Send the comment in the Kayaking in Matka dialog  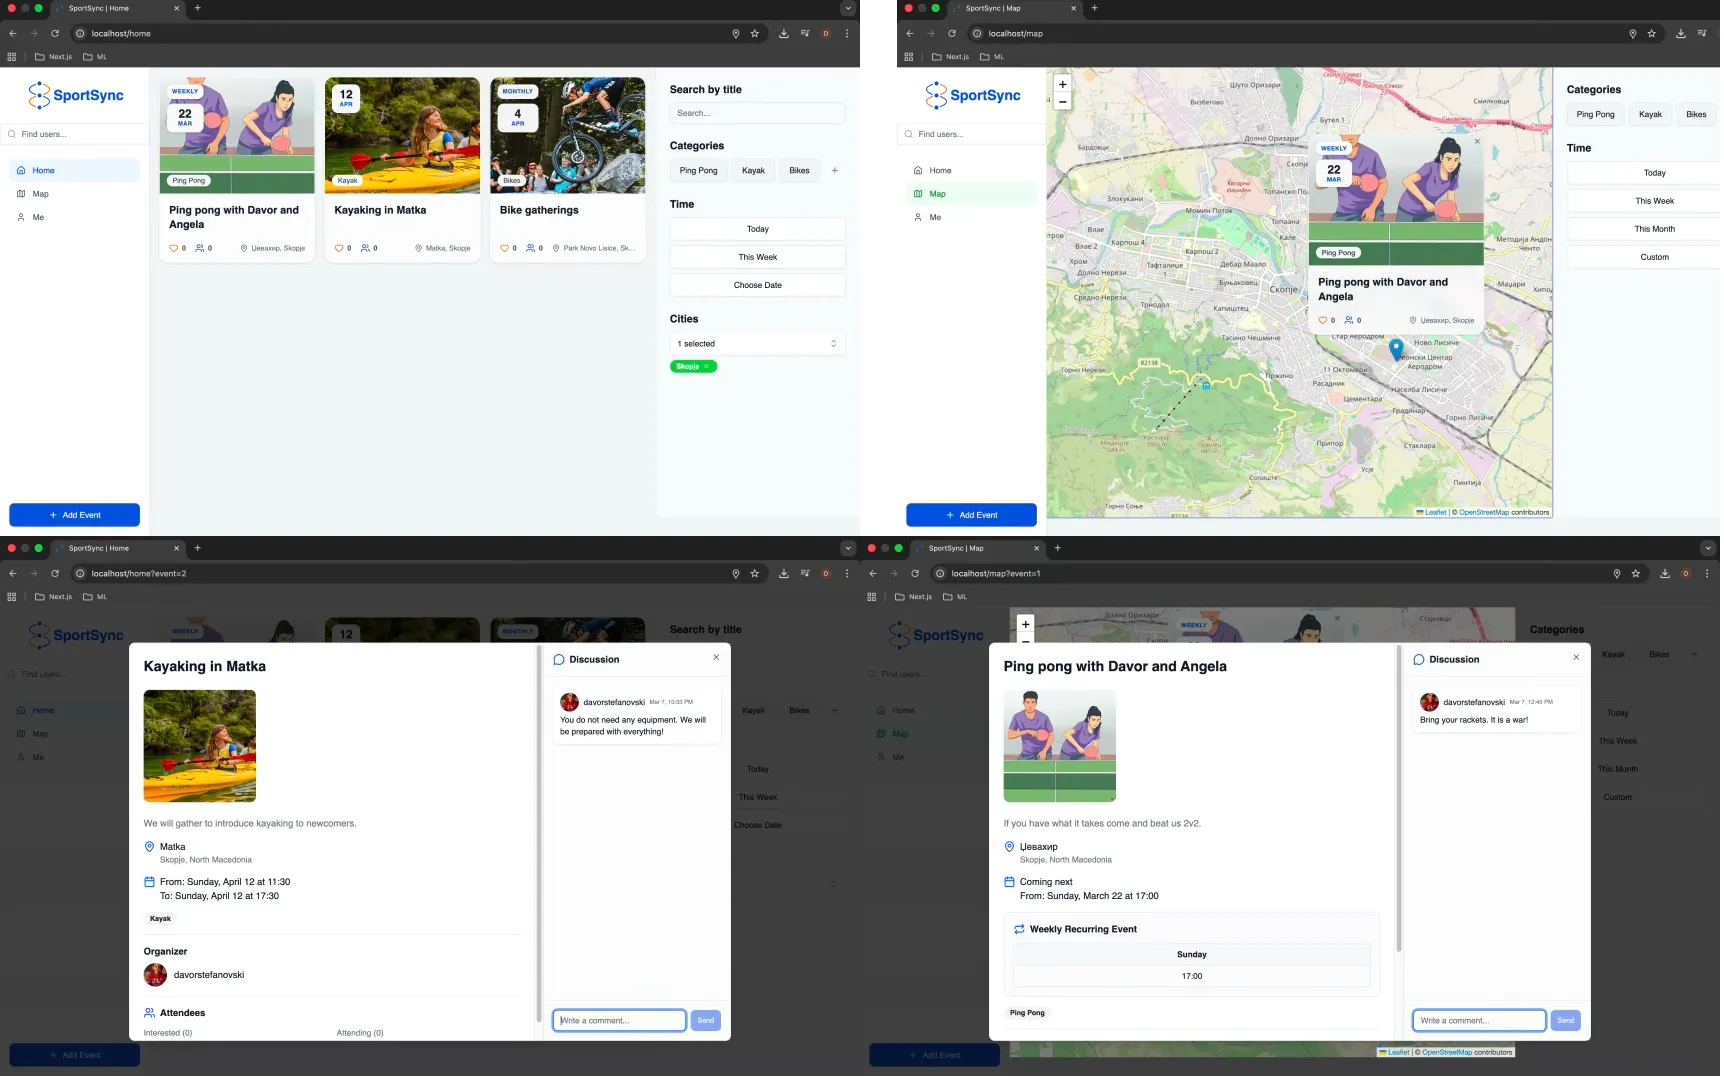tap(707, 1022)
